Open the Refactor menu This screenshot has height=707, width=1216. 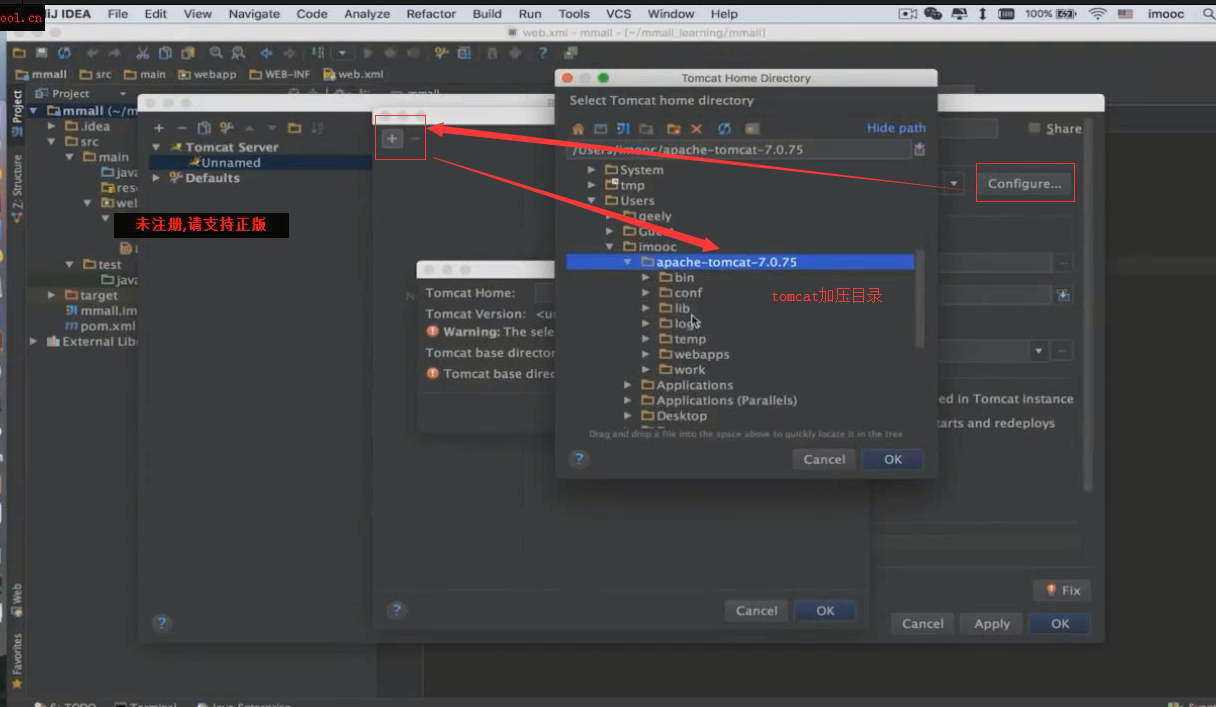(431, 14)
